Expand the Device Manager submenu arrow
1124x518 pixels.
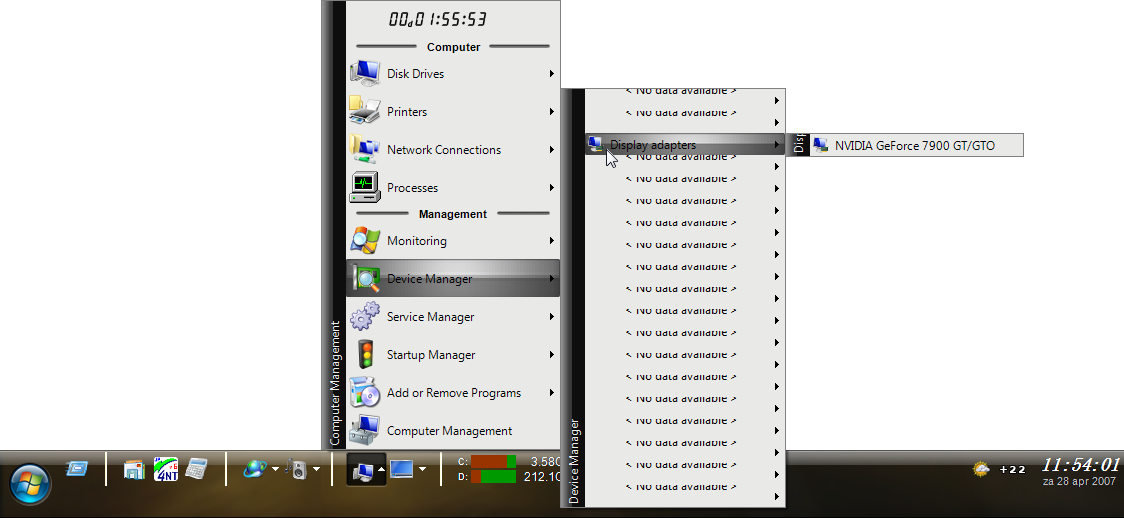pyautogui.click(x=551, y=279)
